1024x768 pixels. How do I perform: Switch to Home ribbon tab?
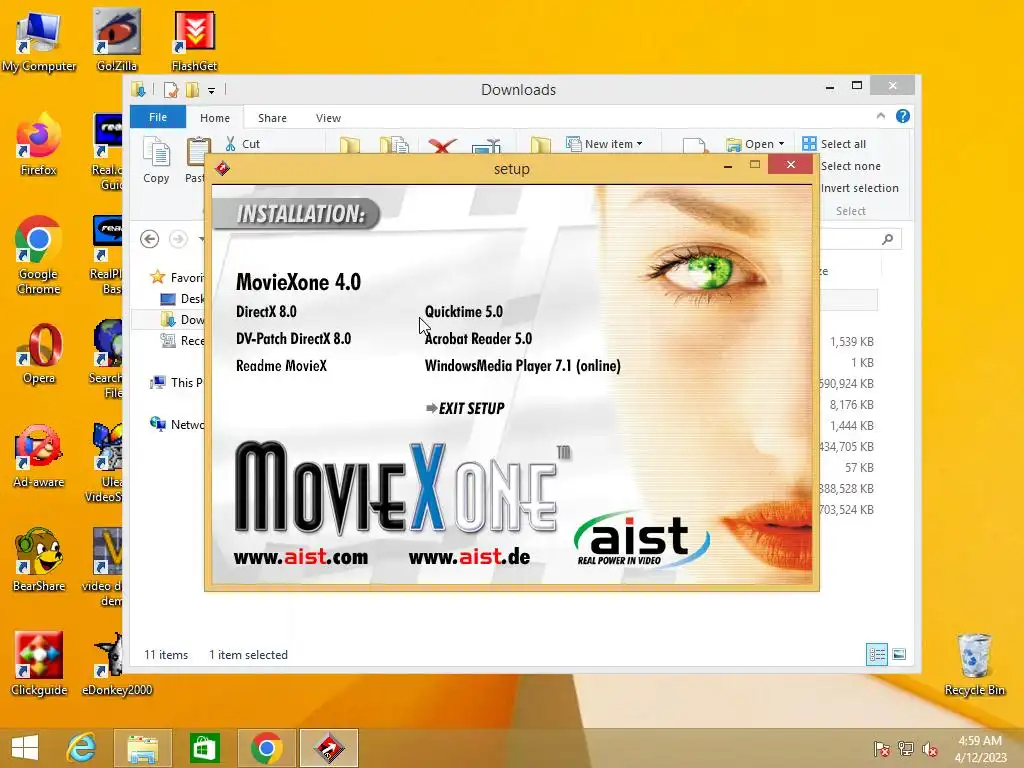pos(215,118)
